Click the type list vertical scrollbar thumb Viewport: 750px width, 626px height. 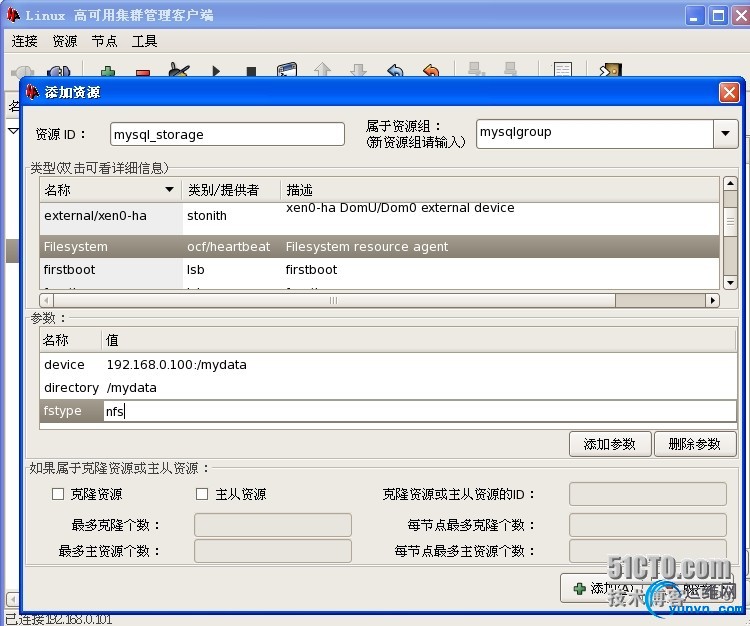pyautogui.click(x=730, y=221)
